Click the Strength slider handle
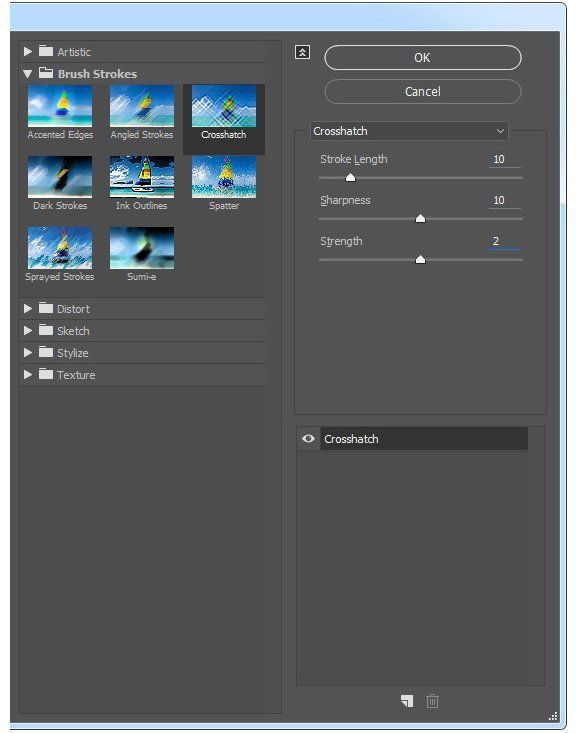The image size is (576, 733). click(x=420, y=259)
